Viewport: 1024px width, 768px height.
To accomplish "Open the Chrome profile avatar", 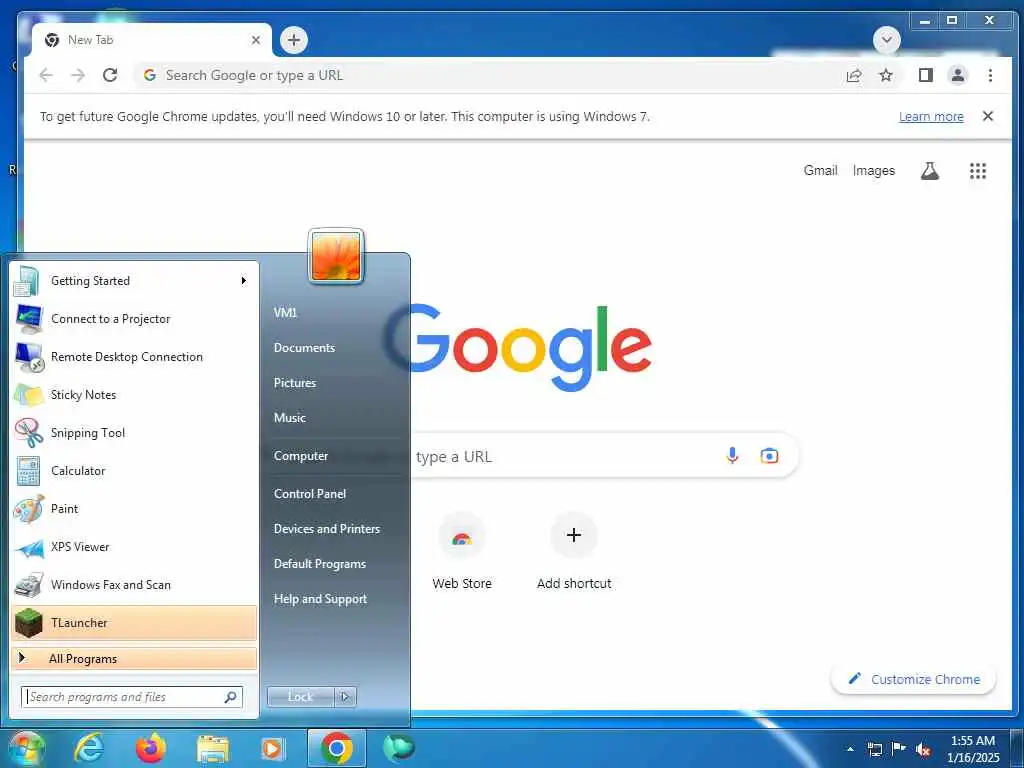I will point(957,75).
